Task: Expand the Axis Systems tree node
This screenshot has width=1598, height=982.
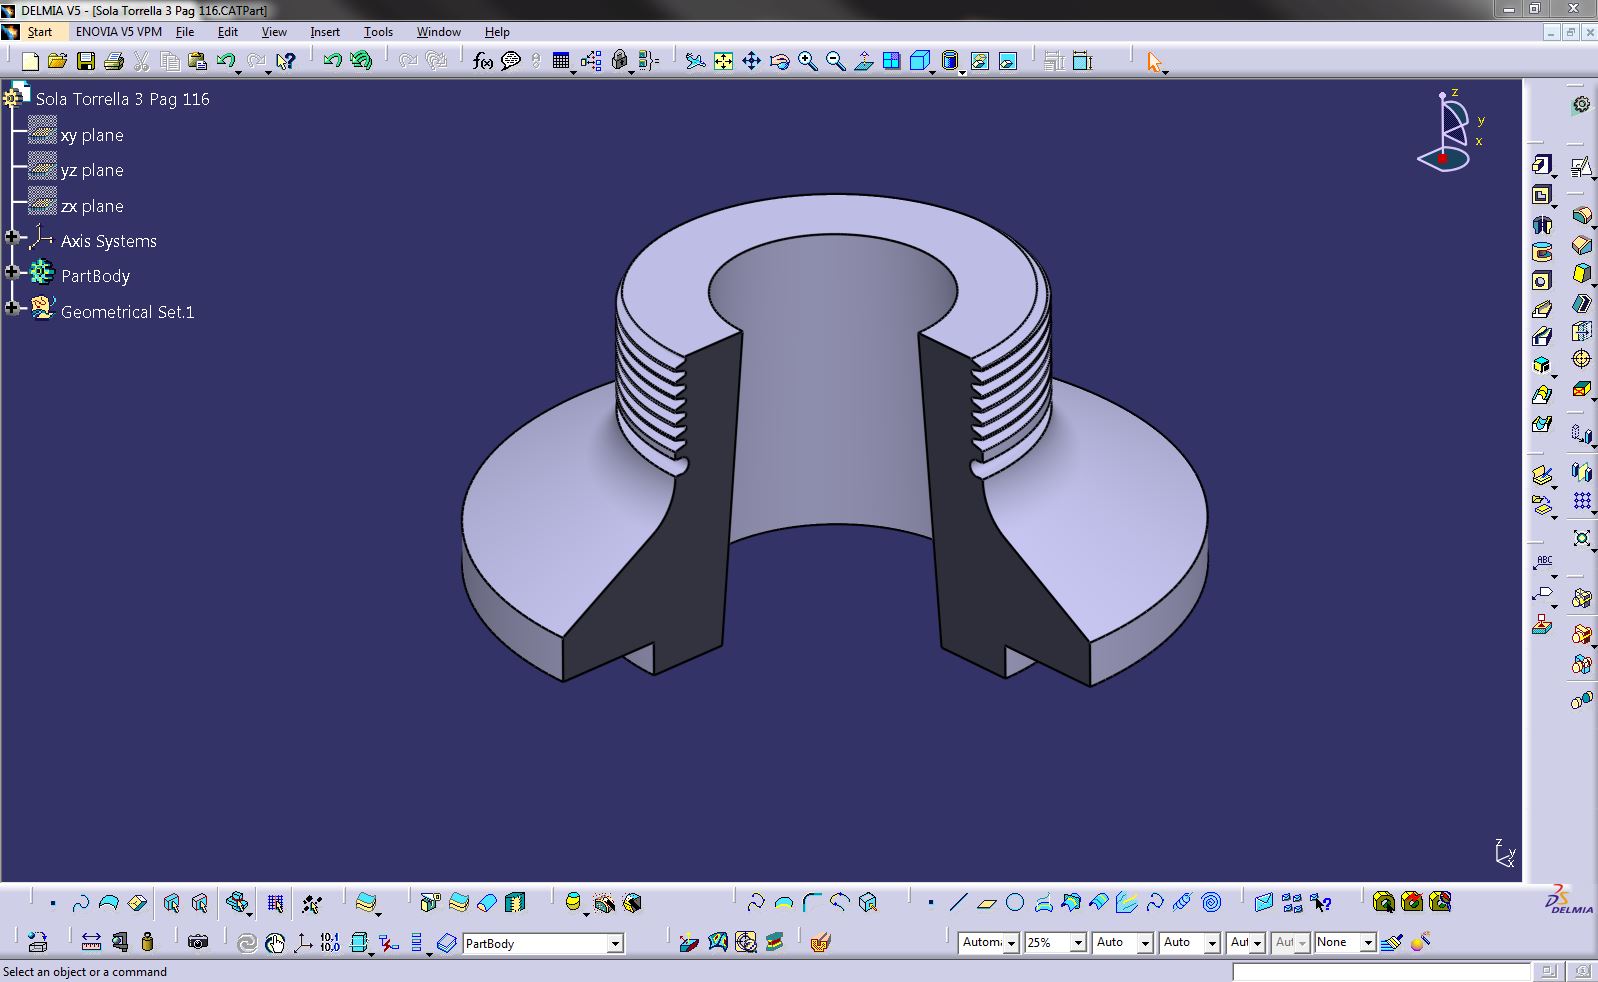Action: (x=12, y=237)
